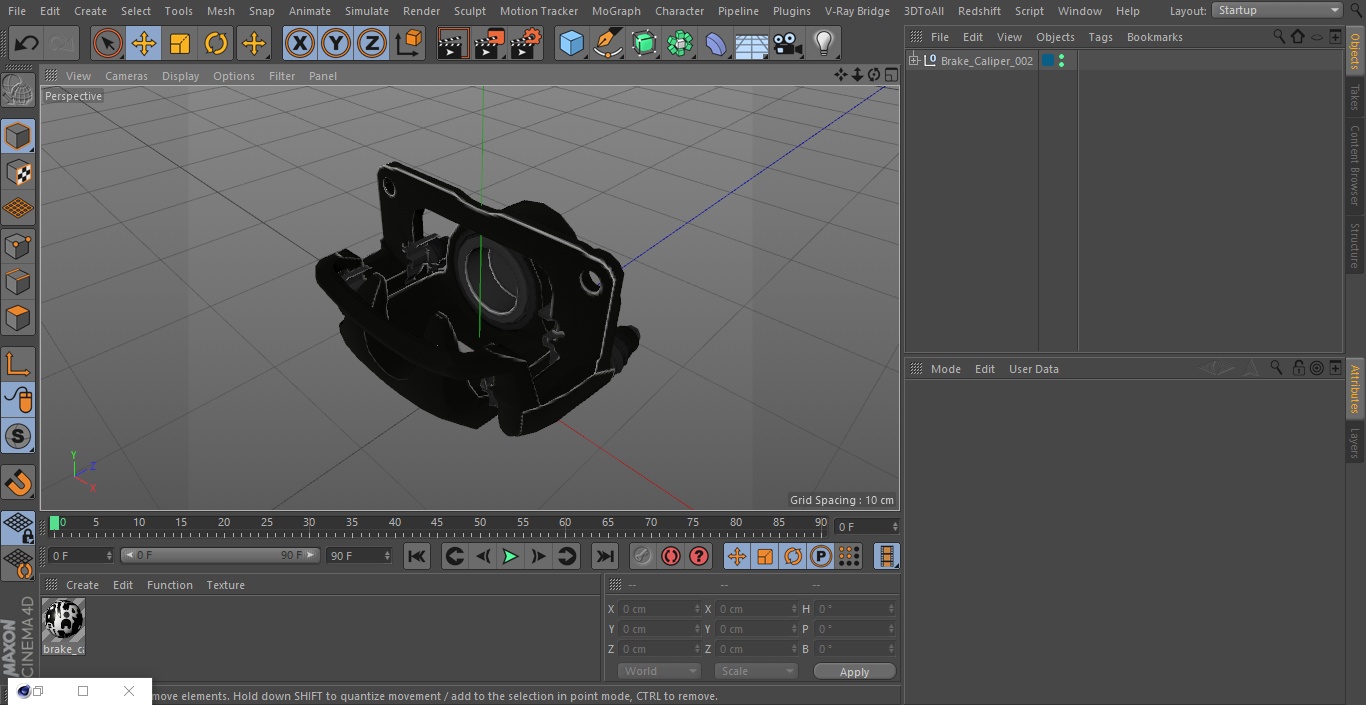Switch to Texture mode icon

pos(18,172)
